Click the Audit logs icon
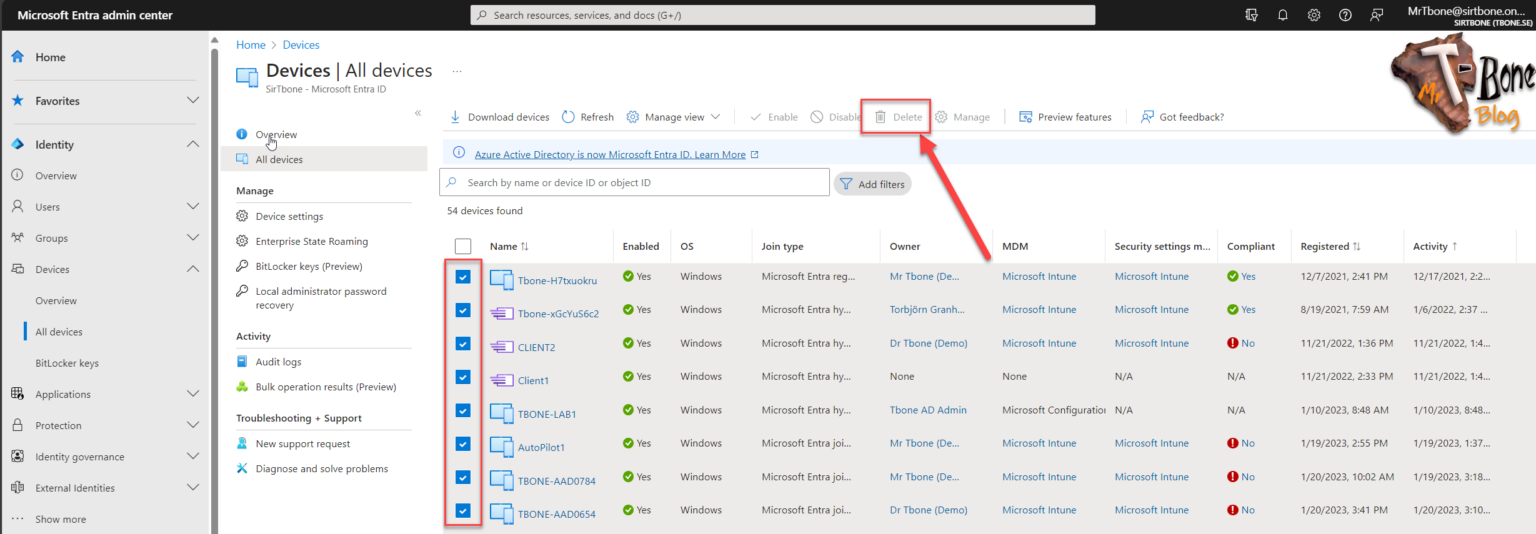Image resolution: width=1536 pixels, height=534 pixels. click(x=242, y=362)
